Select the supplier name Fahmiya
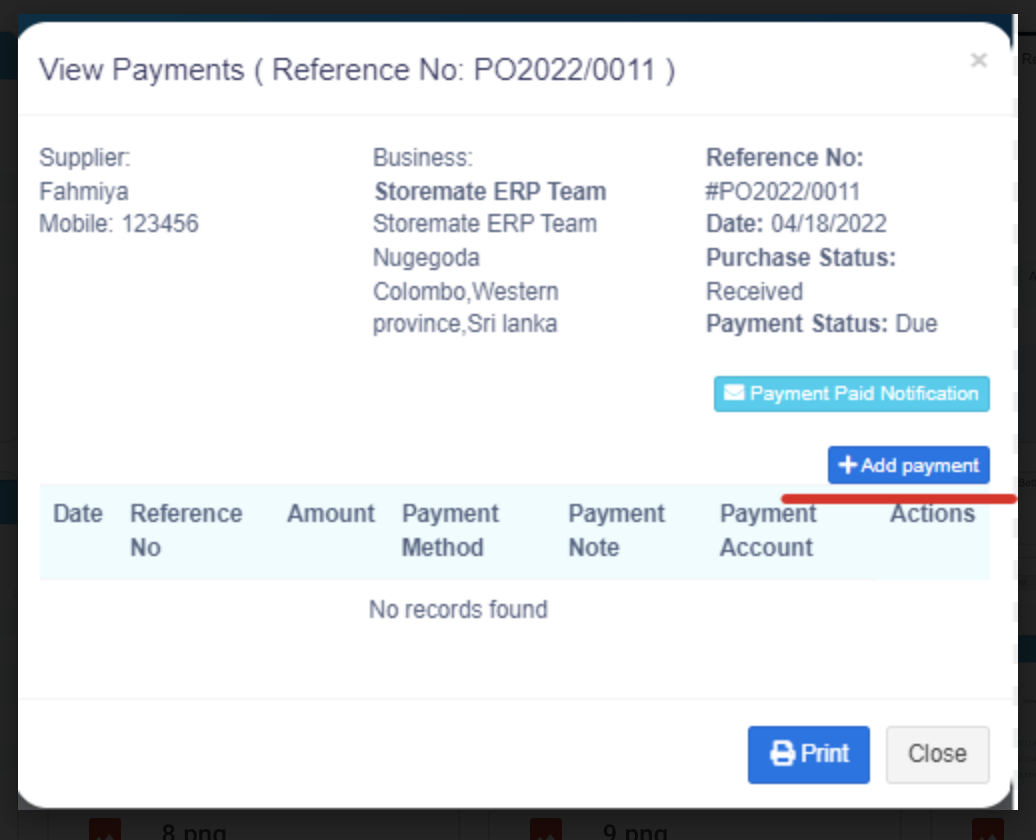1036x840 pixels. pos(84,192)
